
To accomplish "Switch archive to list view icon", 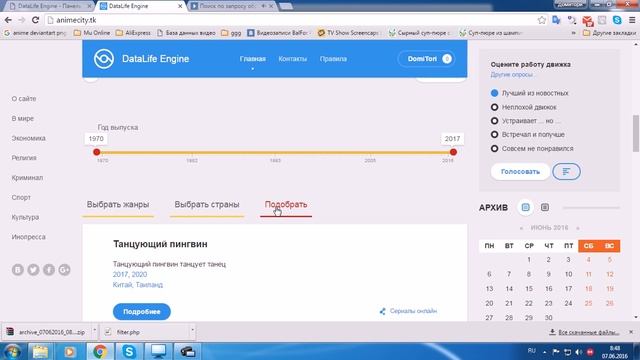I will tap(544, 207).
